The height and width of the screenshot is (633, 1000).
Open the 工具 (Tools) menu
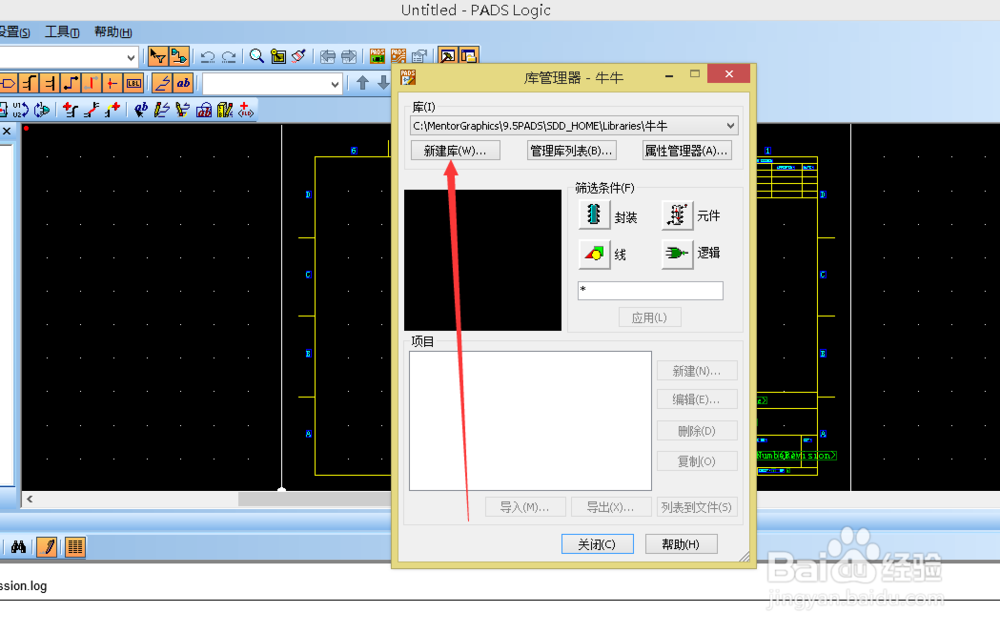tap(62, 32)
